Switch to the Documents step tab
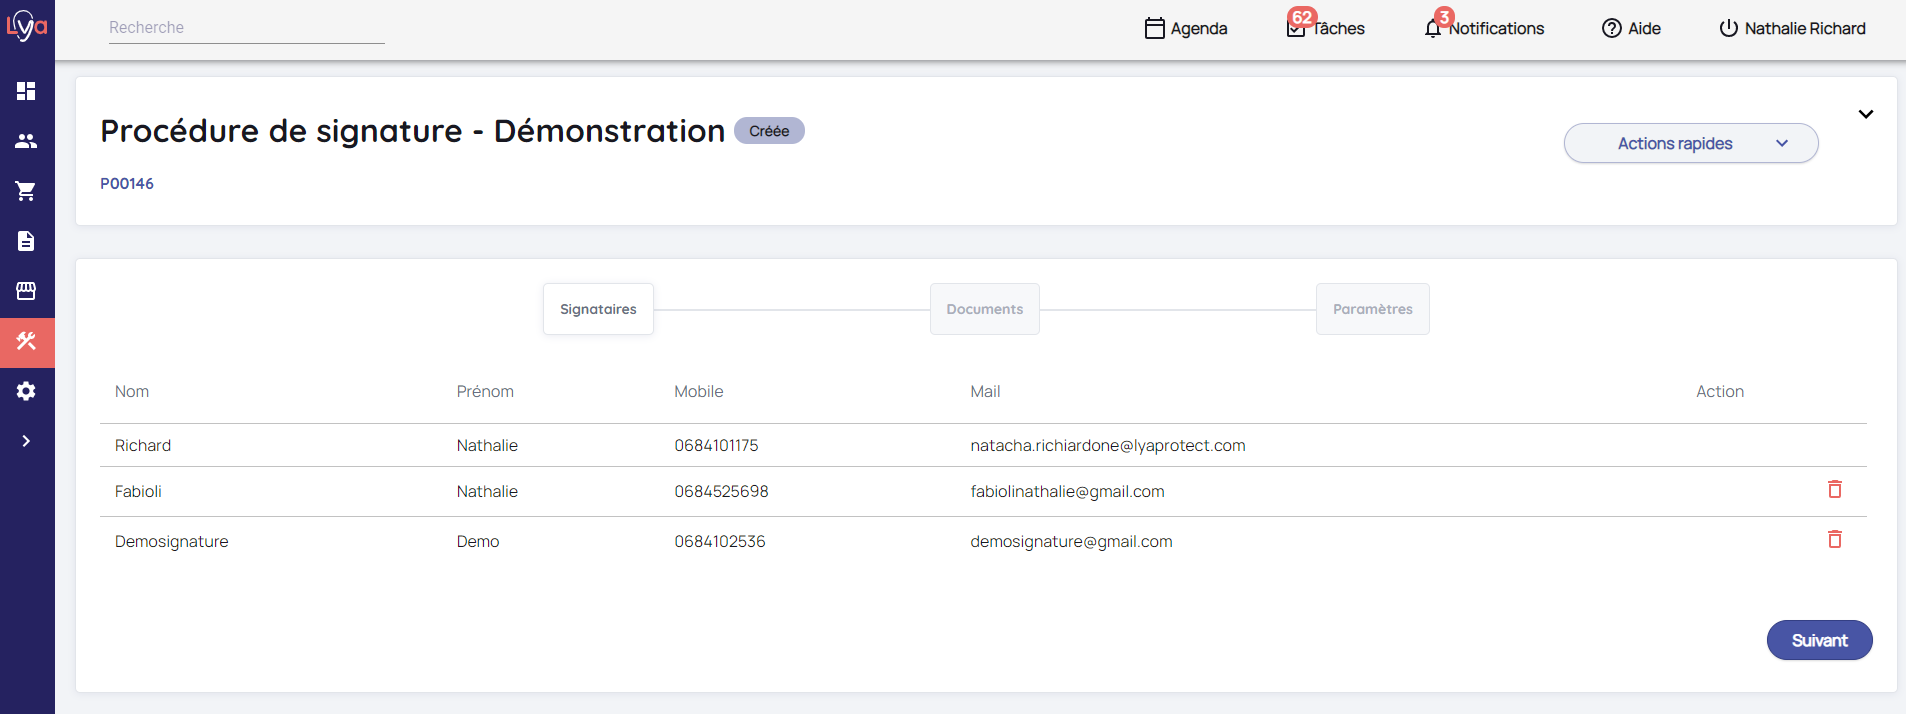1906x714 pixels. 984,309
